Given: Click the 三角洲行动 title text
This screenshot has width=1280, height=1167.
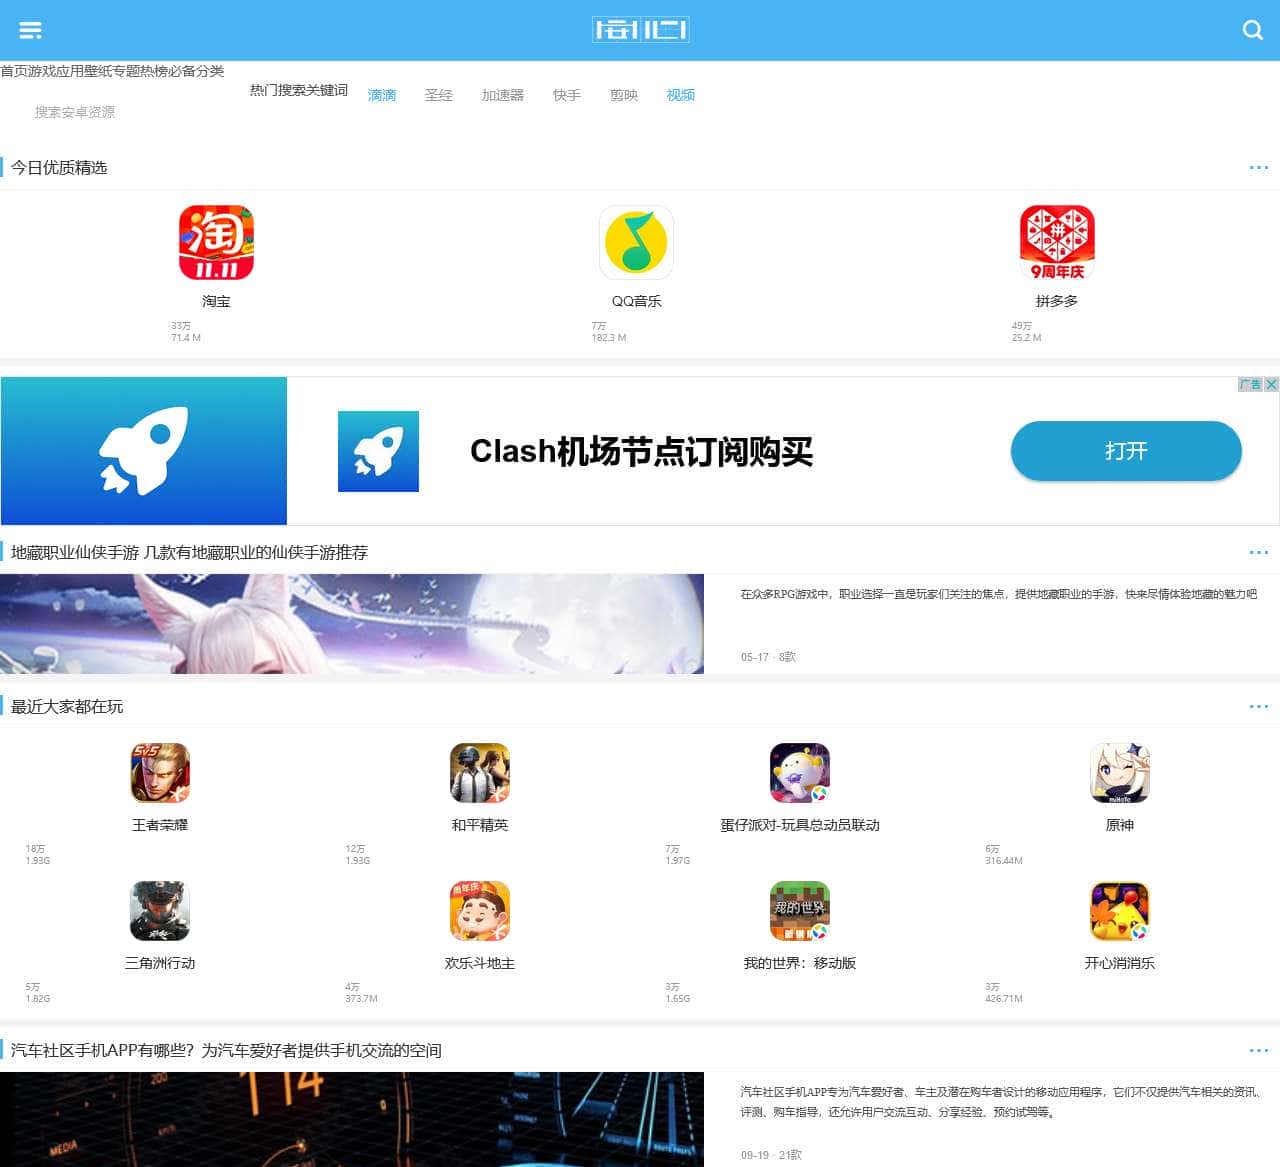Looking at the screenshot, I should pyautogui.click(x=160, y=963).
